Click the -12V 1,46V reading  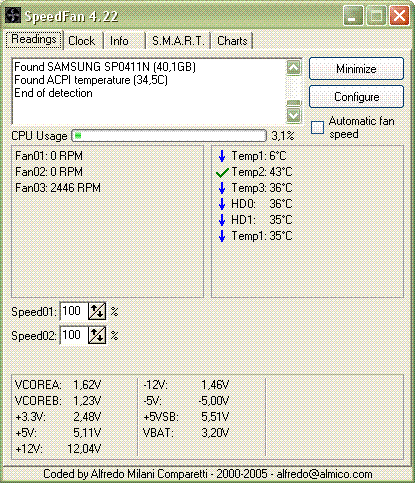pyautogui.click(x=186, y=385)
